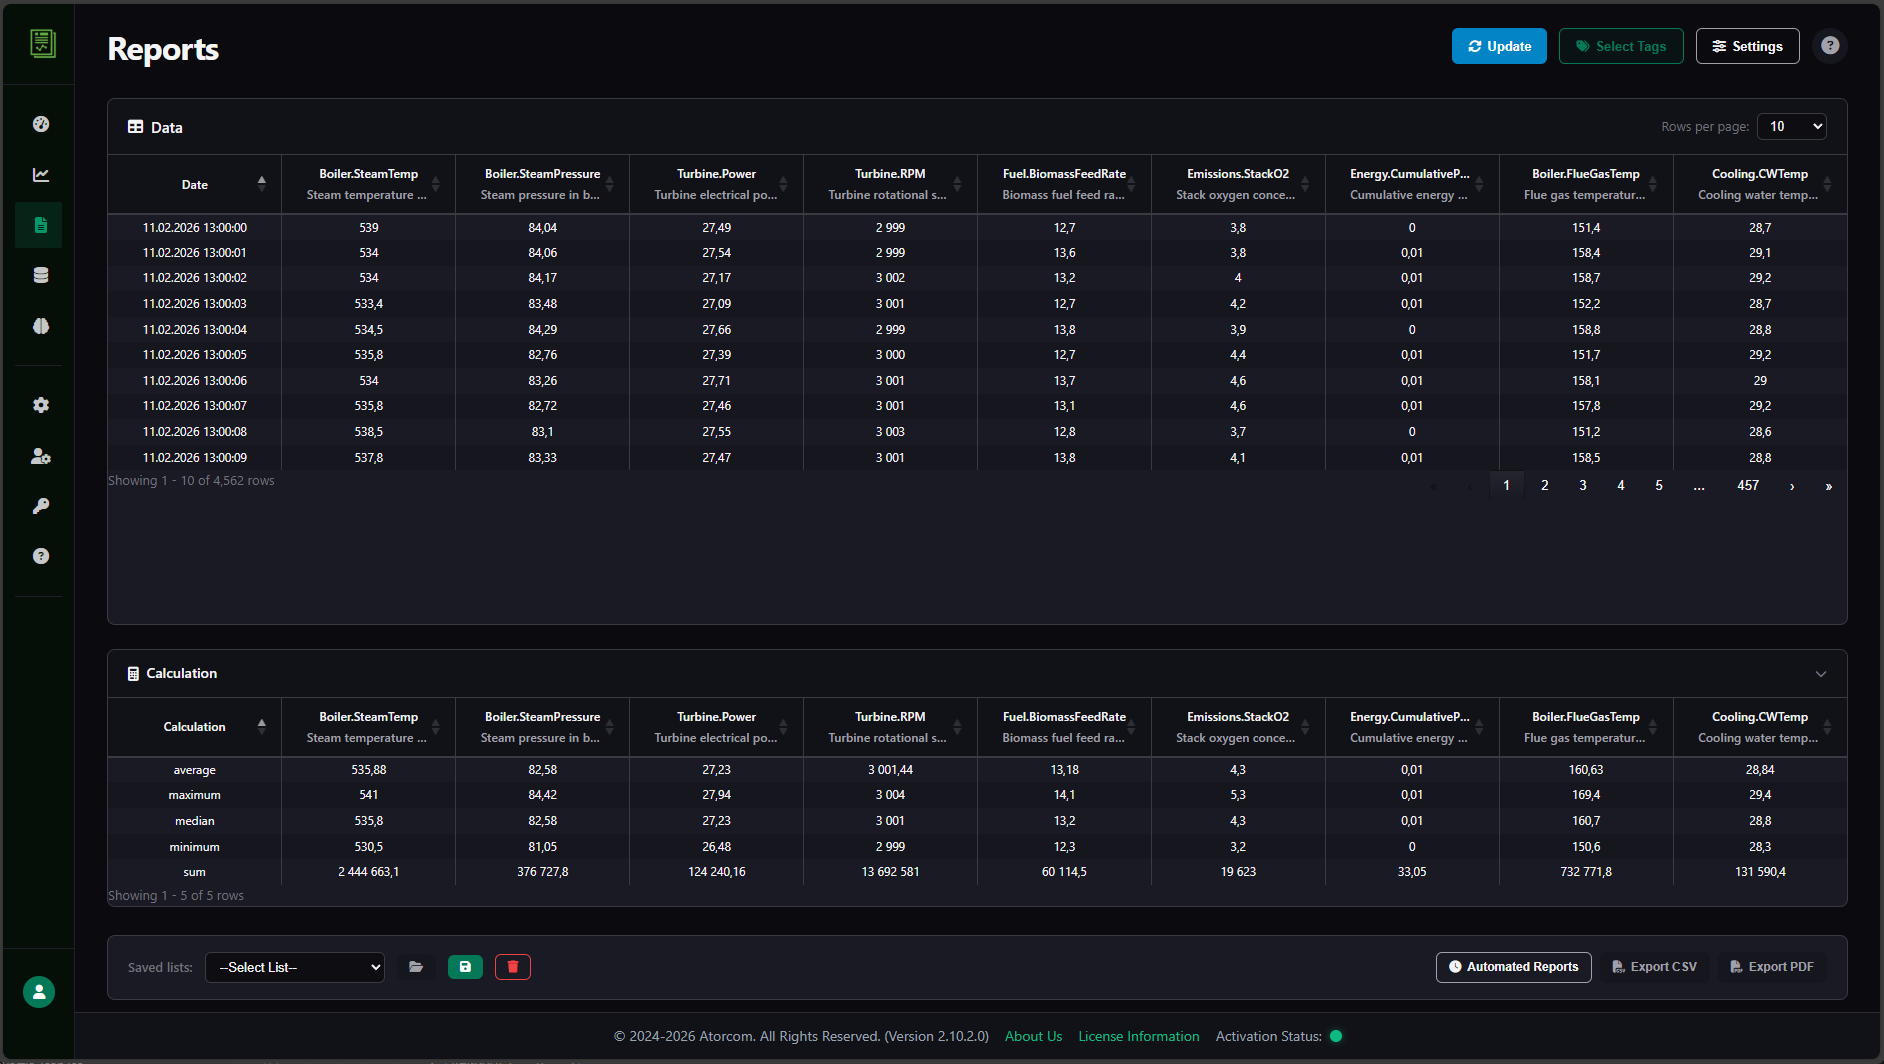Click the user avatar at sidebar bottom
This screenshot has height=1064, width=1884.
pos(38,991)
